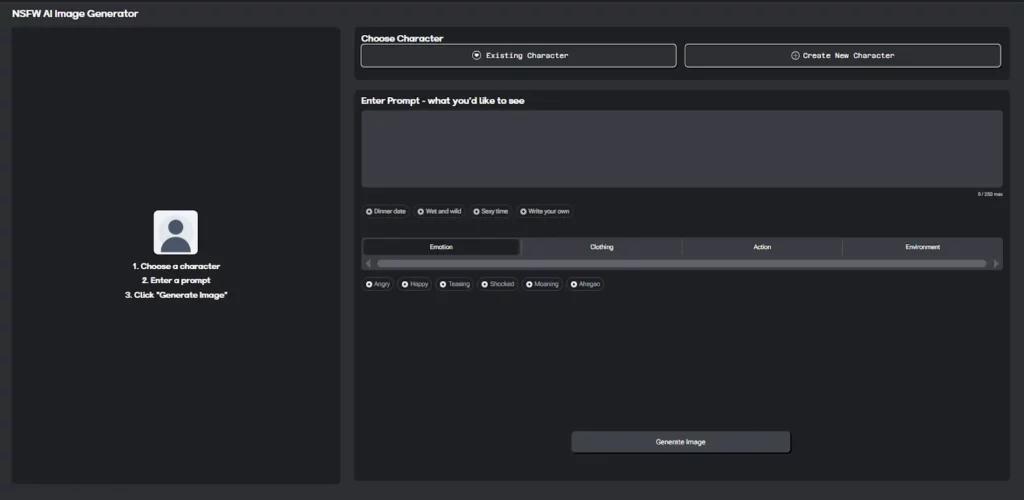
Task: Toggle the Teasing emotion tag
Action: (x=454, y=284)
